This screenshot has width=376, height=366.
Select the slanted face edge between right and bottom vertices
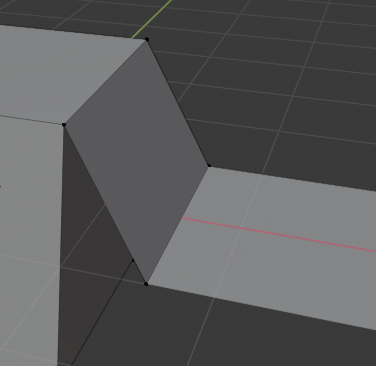click(x=177, y=225)
